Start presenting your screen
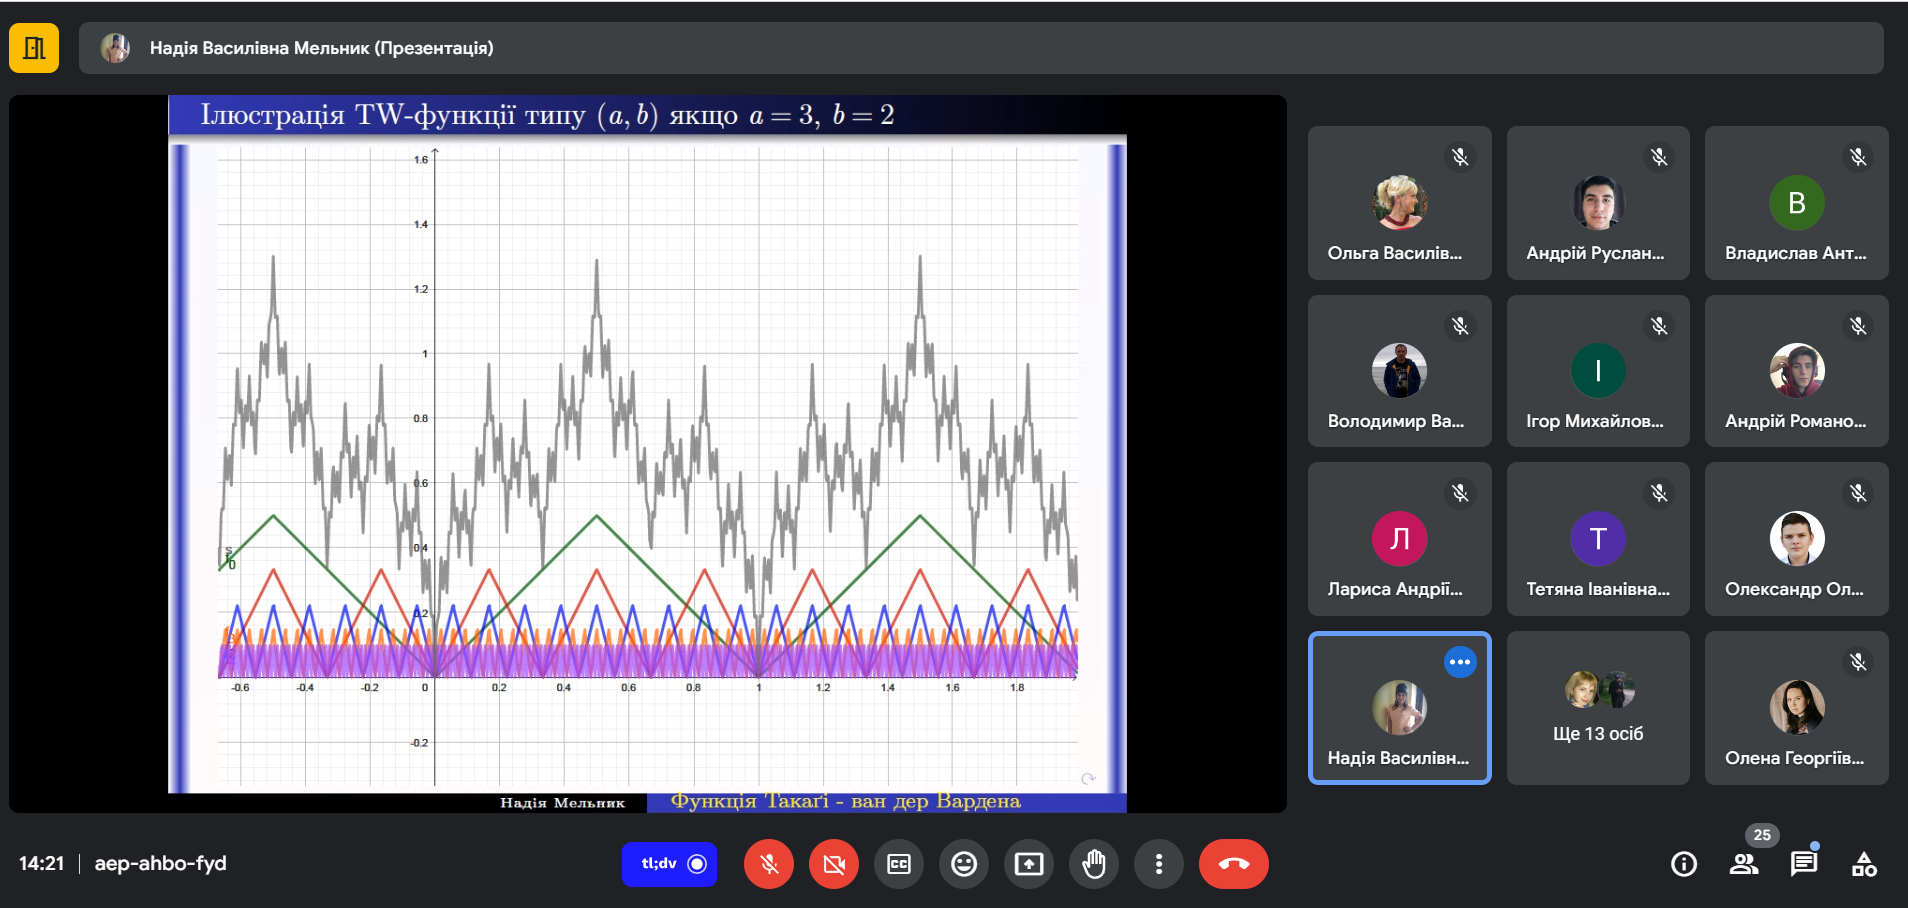This screenshot has width=1908, height=908. [1029, 864]
